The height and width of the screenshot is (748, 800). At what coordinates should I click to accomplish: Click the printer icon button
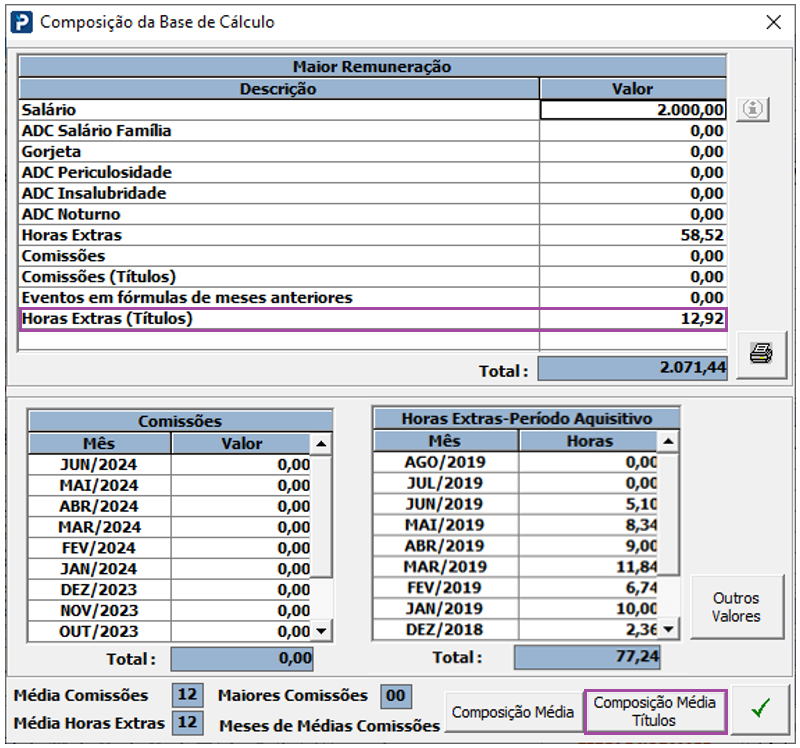point(761,354)
